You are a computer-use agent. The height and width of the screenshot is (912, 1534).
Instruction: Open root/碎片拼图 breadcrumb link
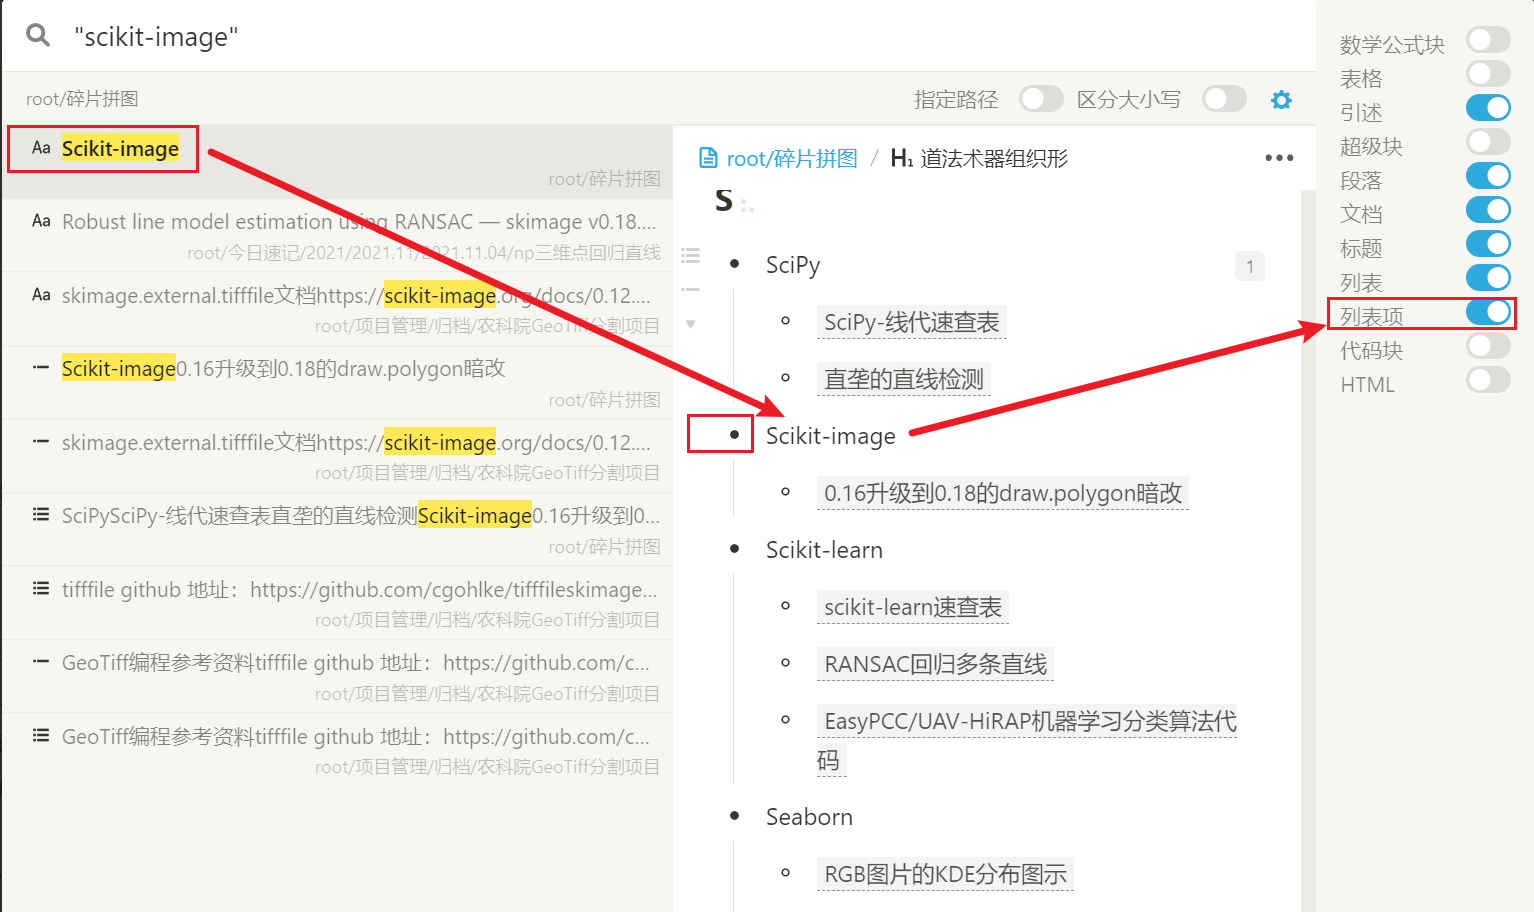[792, 158]
